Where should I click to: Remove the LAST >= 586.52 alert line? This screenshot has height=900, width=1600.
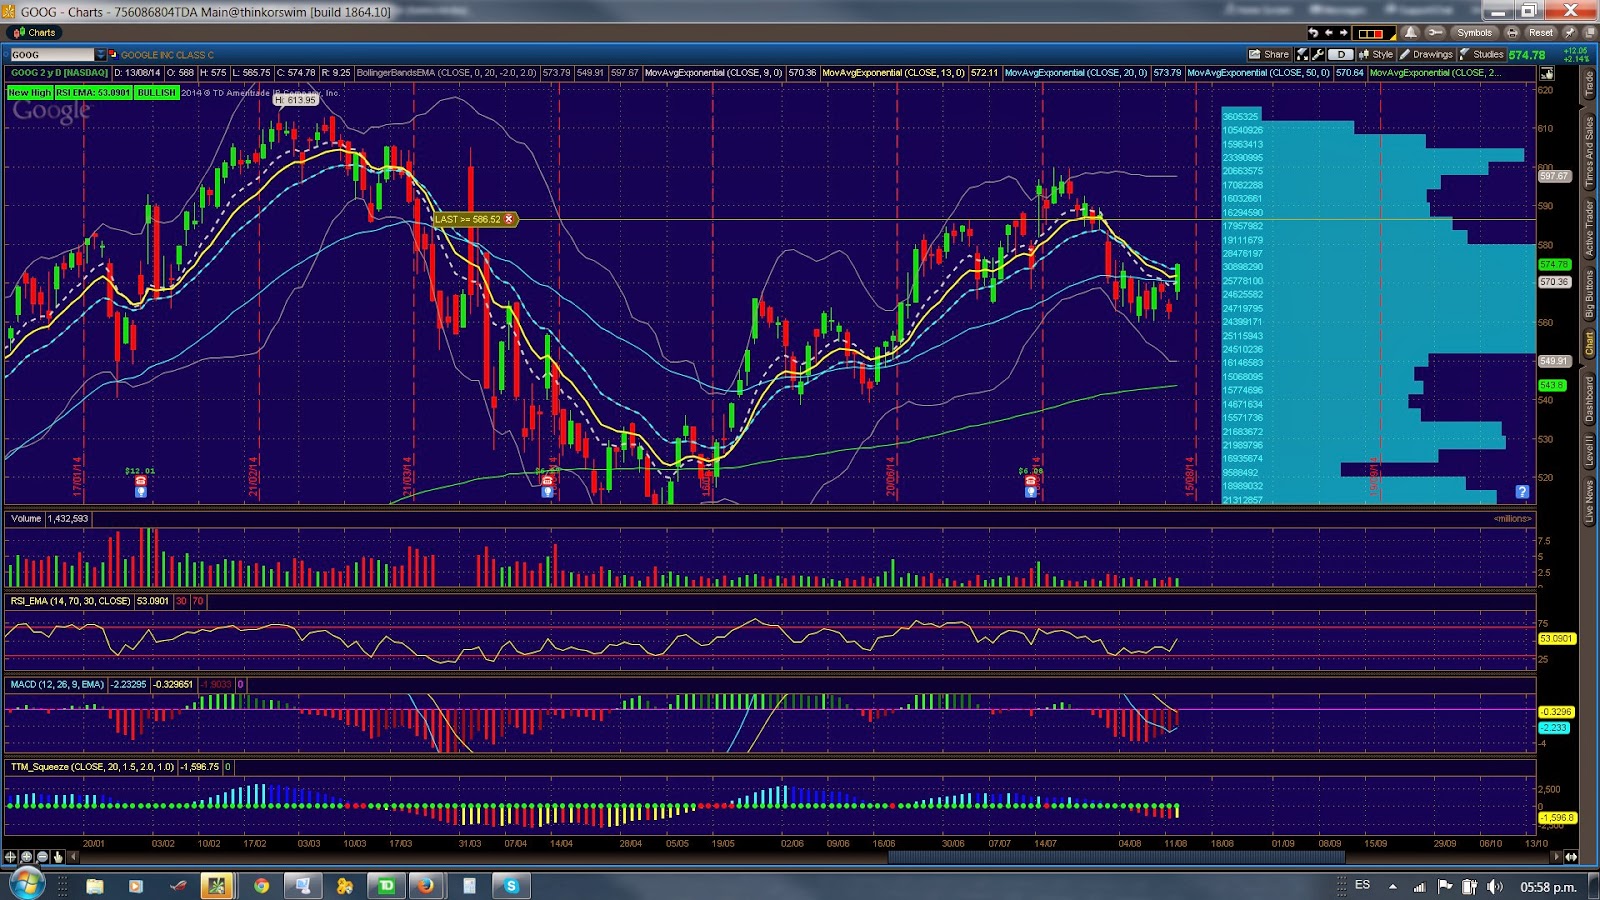pos(509,219)
